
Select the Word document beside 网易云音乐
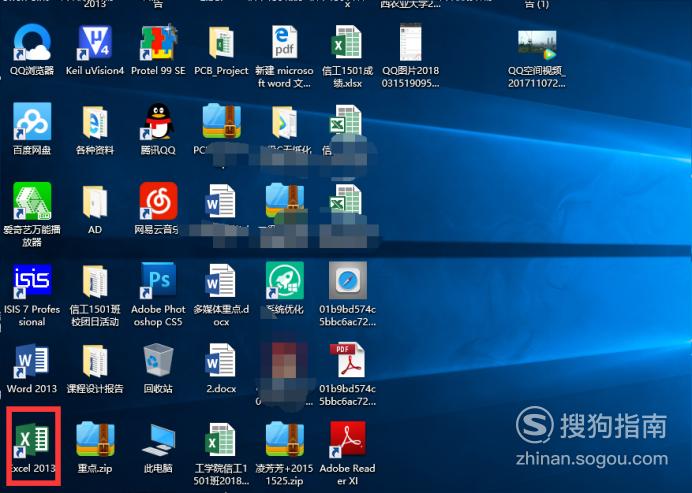[221, 201]
